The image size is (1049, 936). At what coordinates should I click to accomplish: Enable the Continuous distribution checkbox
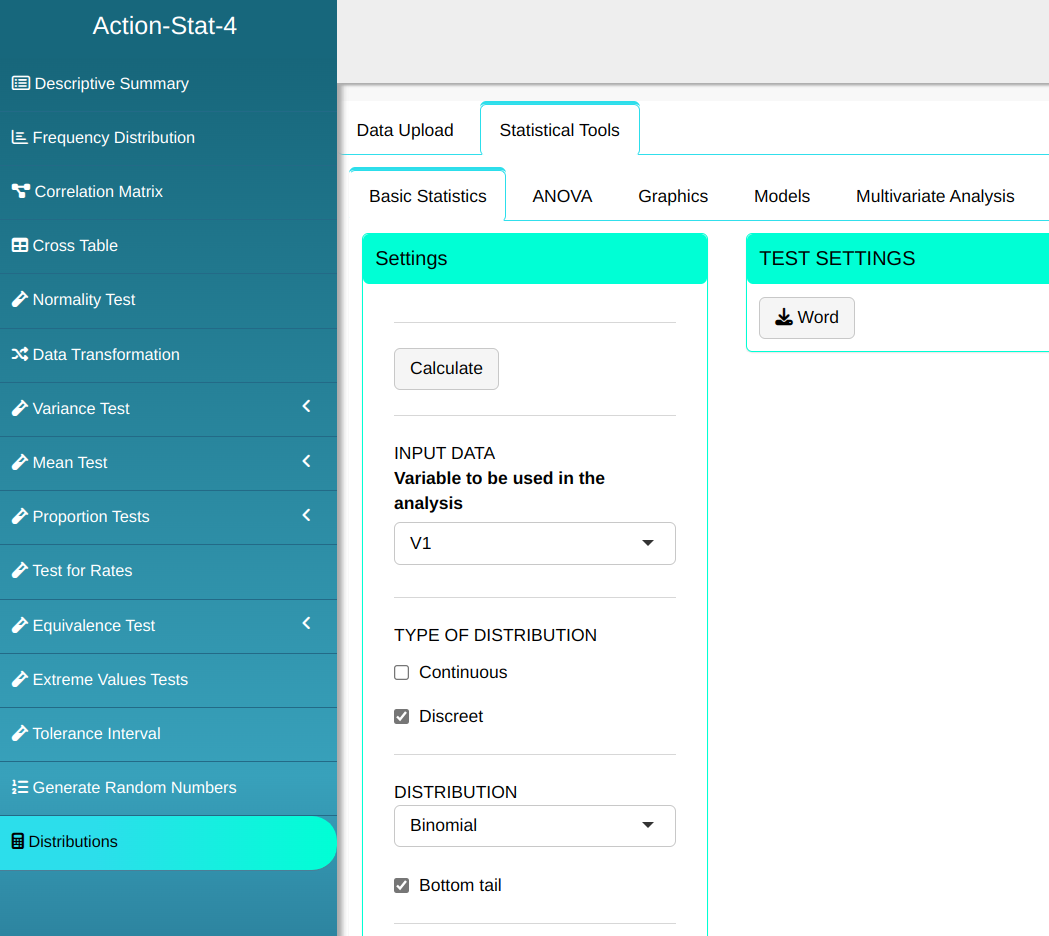click(402, 673)
